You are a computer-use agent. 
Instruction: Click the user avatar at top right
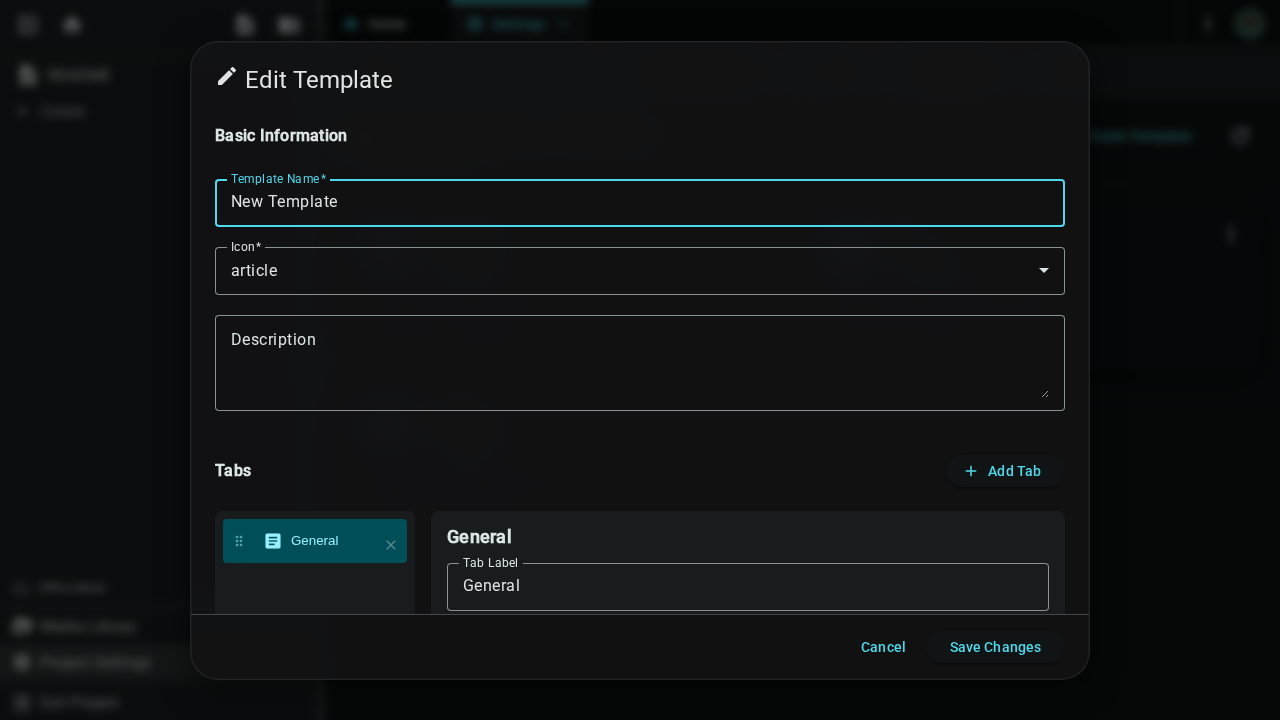(x=1249, y=25)
